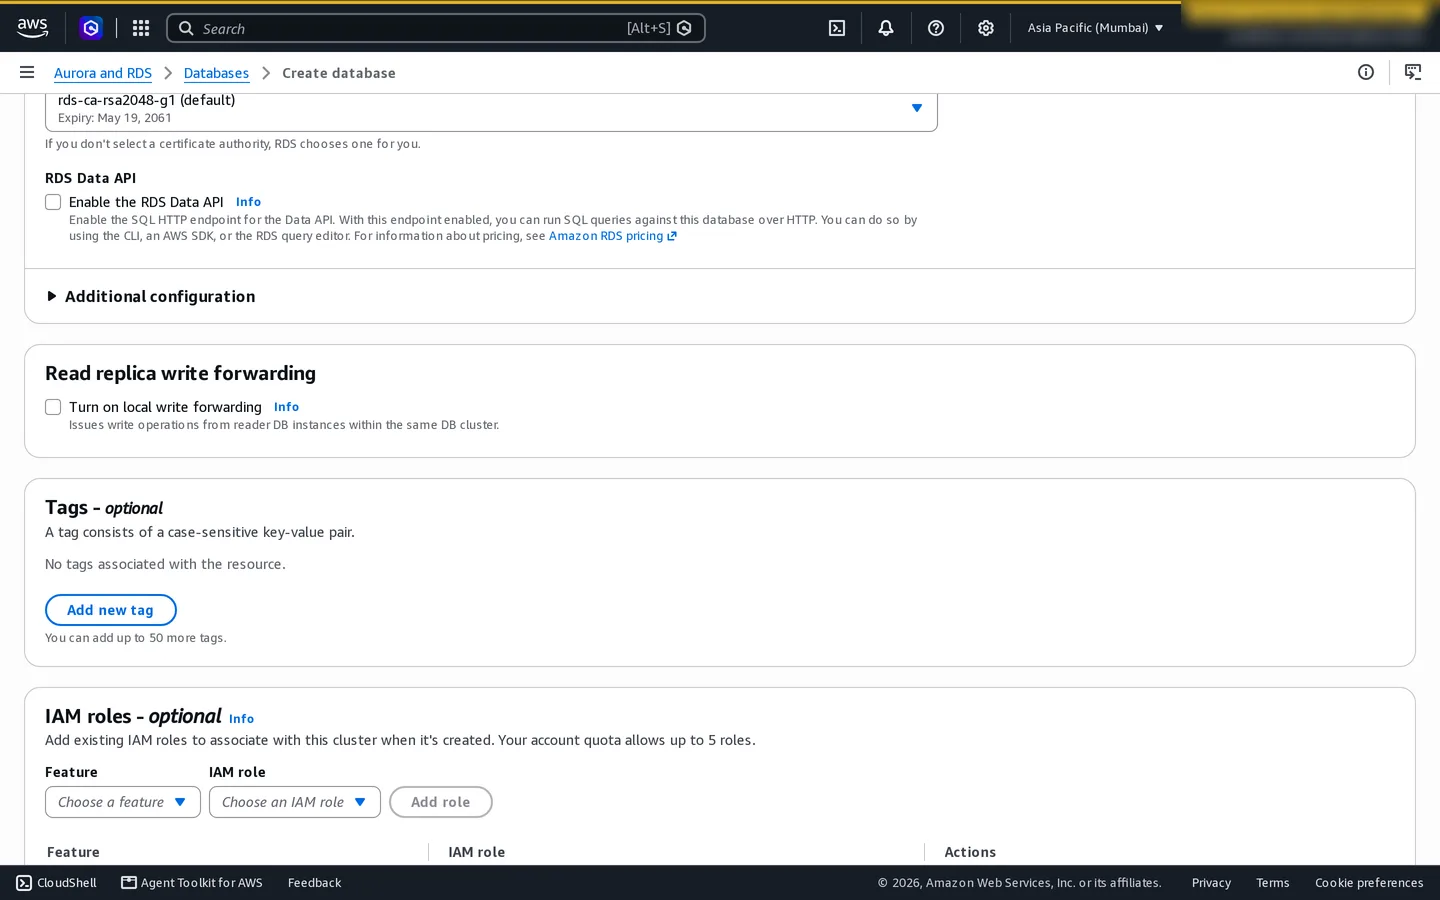
Task: Click the Add role button
Action: click(x=441, y=802)
